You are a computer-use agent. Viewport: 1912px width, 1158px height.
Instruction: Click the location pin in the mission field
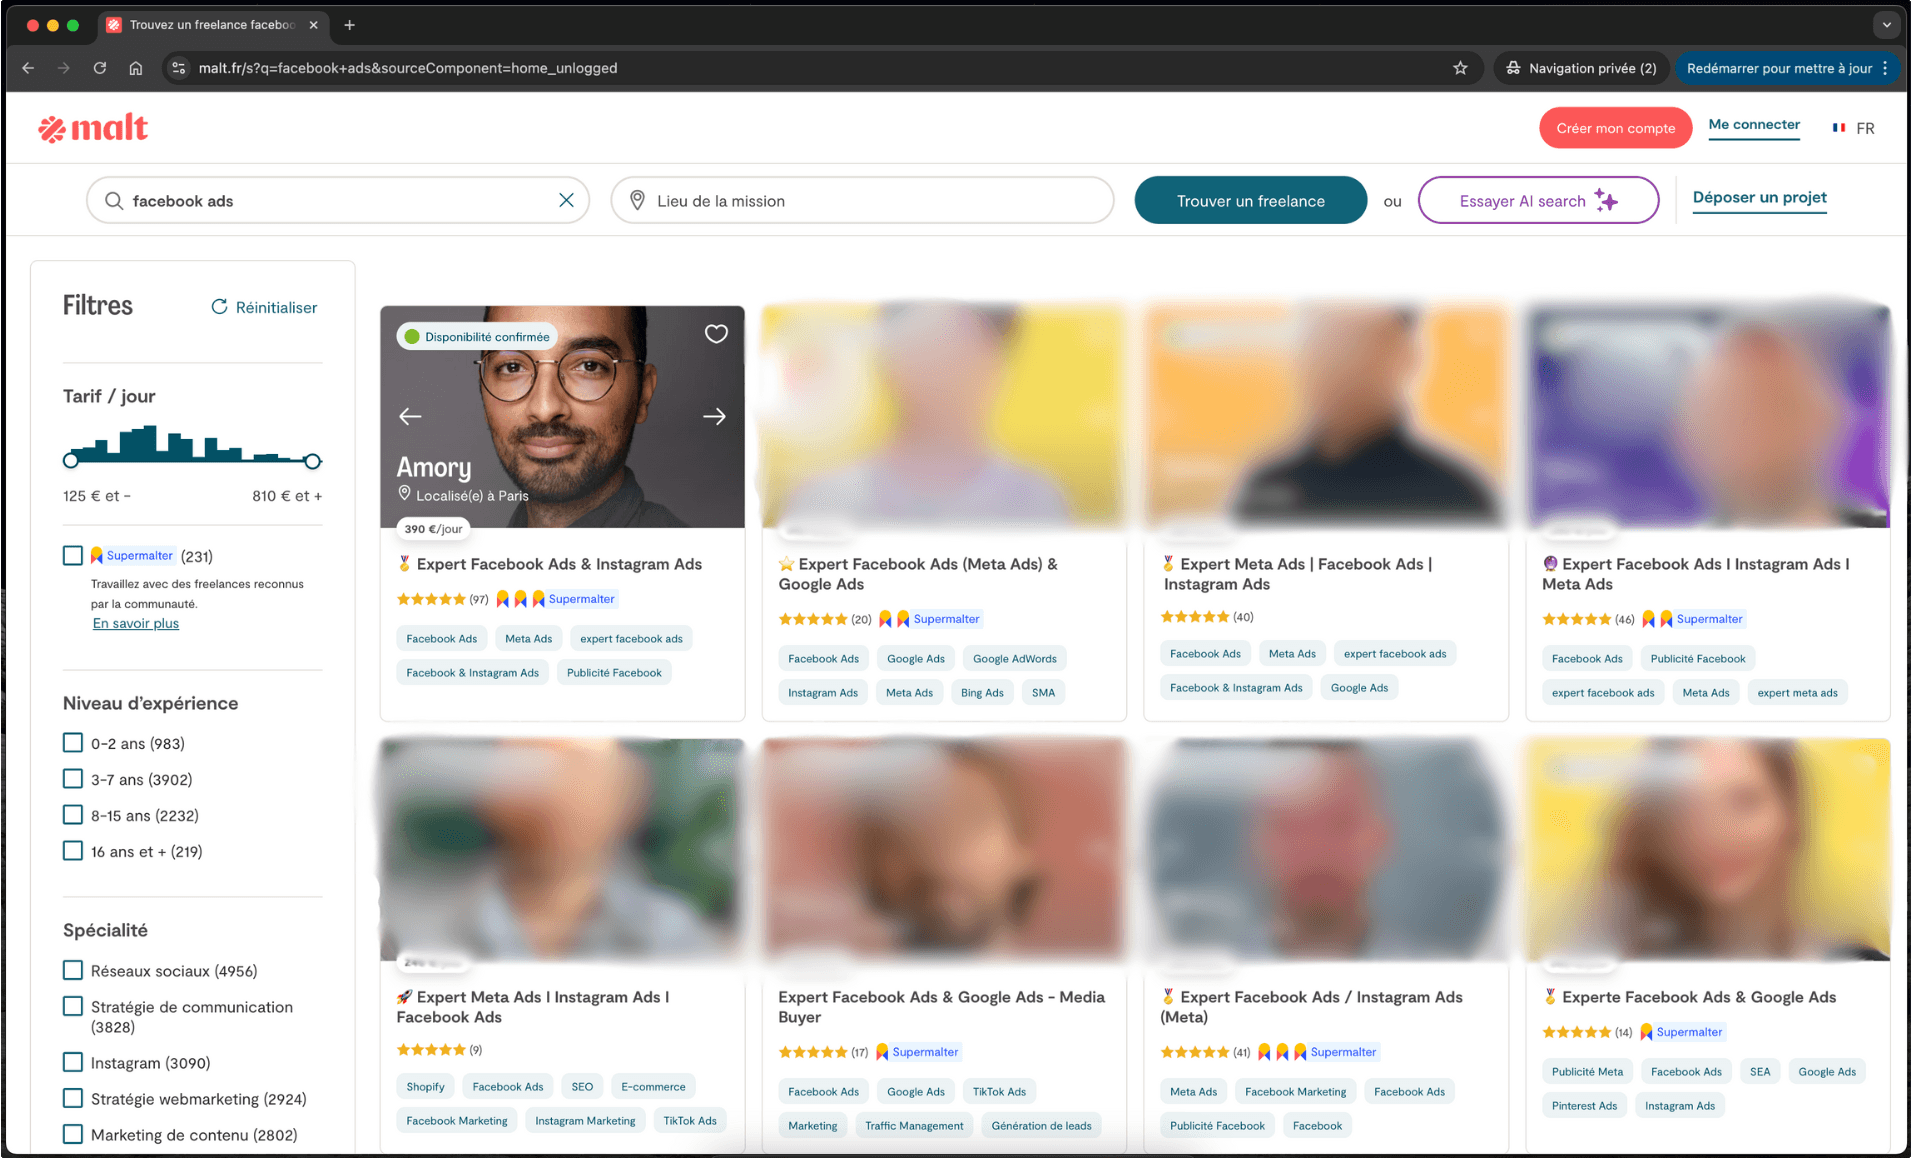(x=637, y=200)
